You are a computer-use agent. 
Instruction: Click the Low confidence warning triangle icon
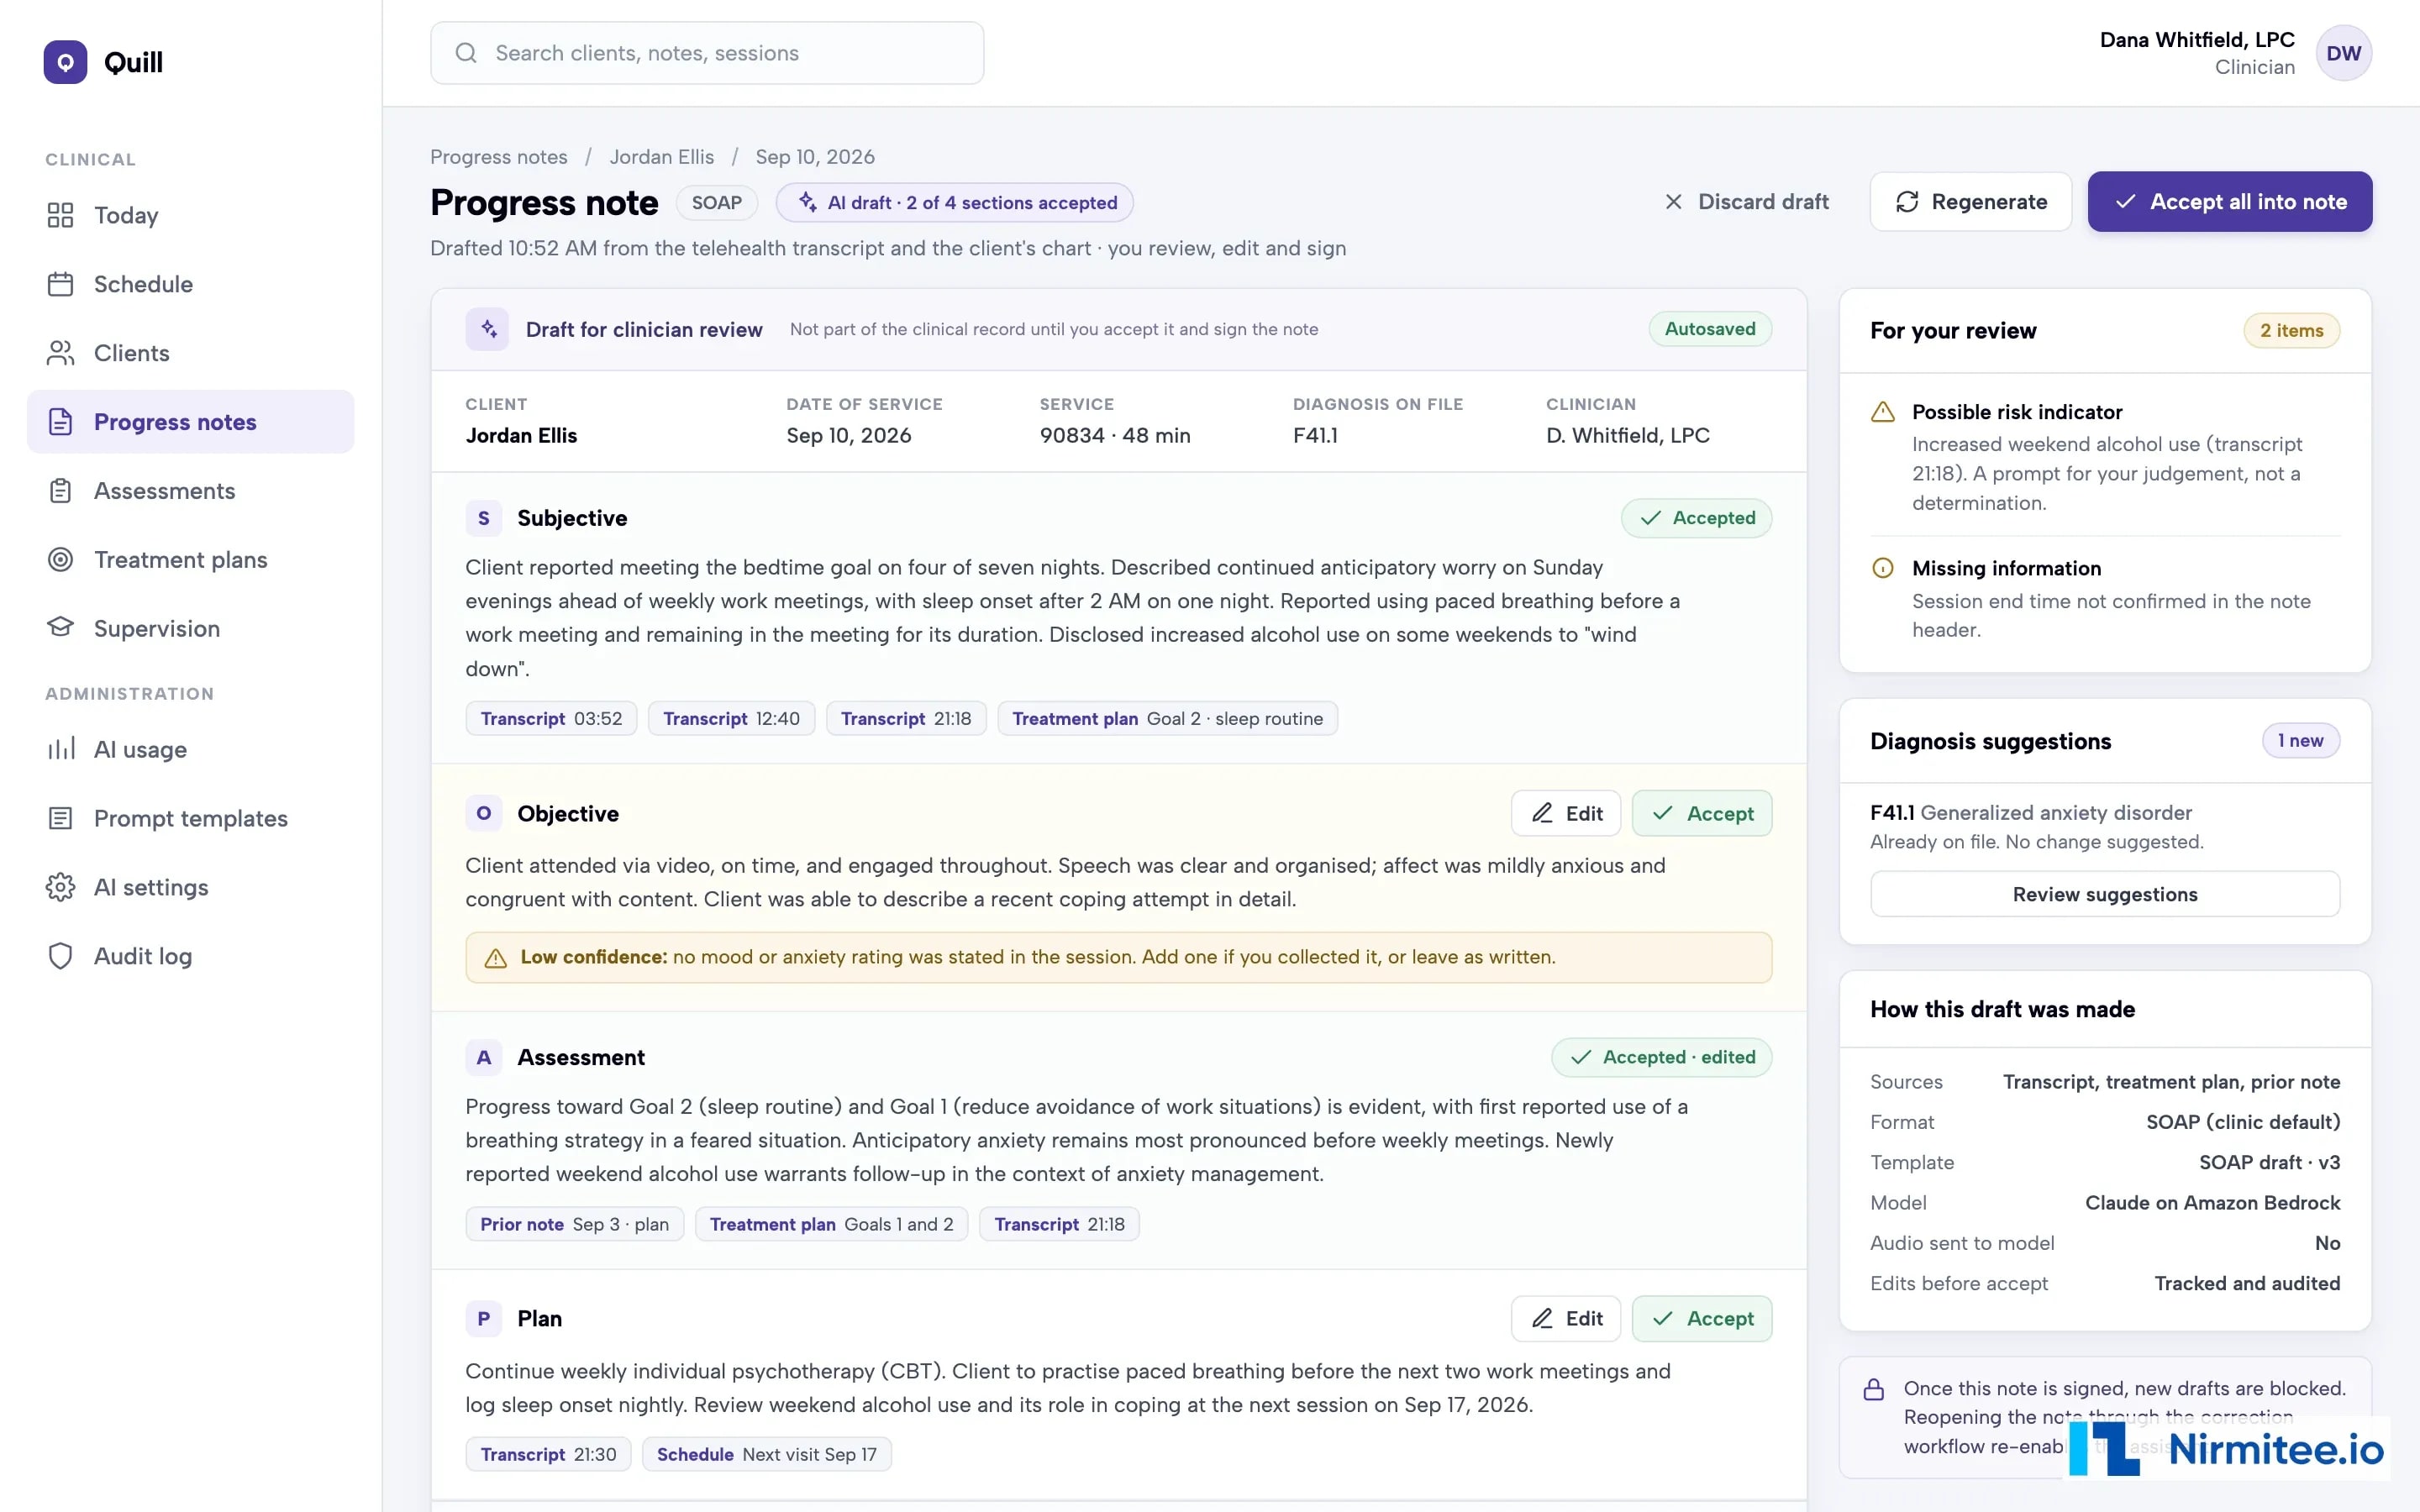pos(495,958)
